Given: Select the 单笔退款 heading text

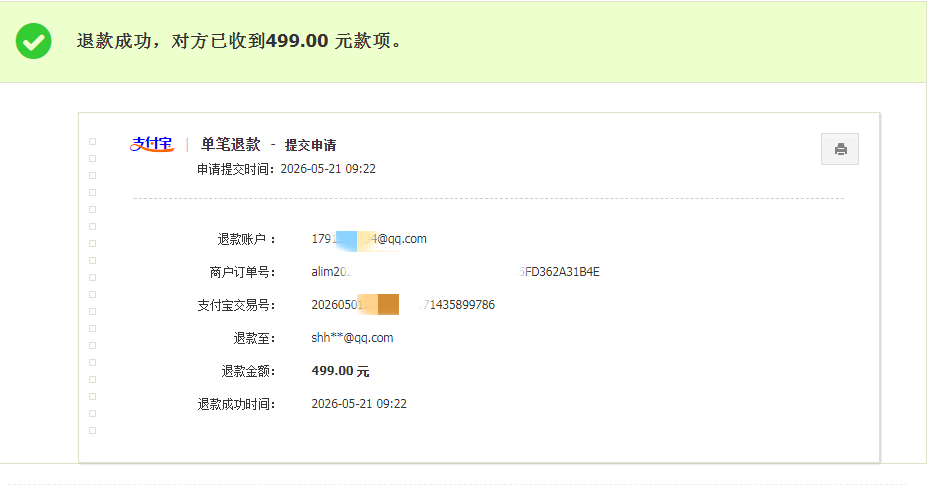Looking at the screenshot, I should pyautogui.click(x=231, y=144).
